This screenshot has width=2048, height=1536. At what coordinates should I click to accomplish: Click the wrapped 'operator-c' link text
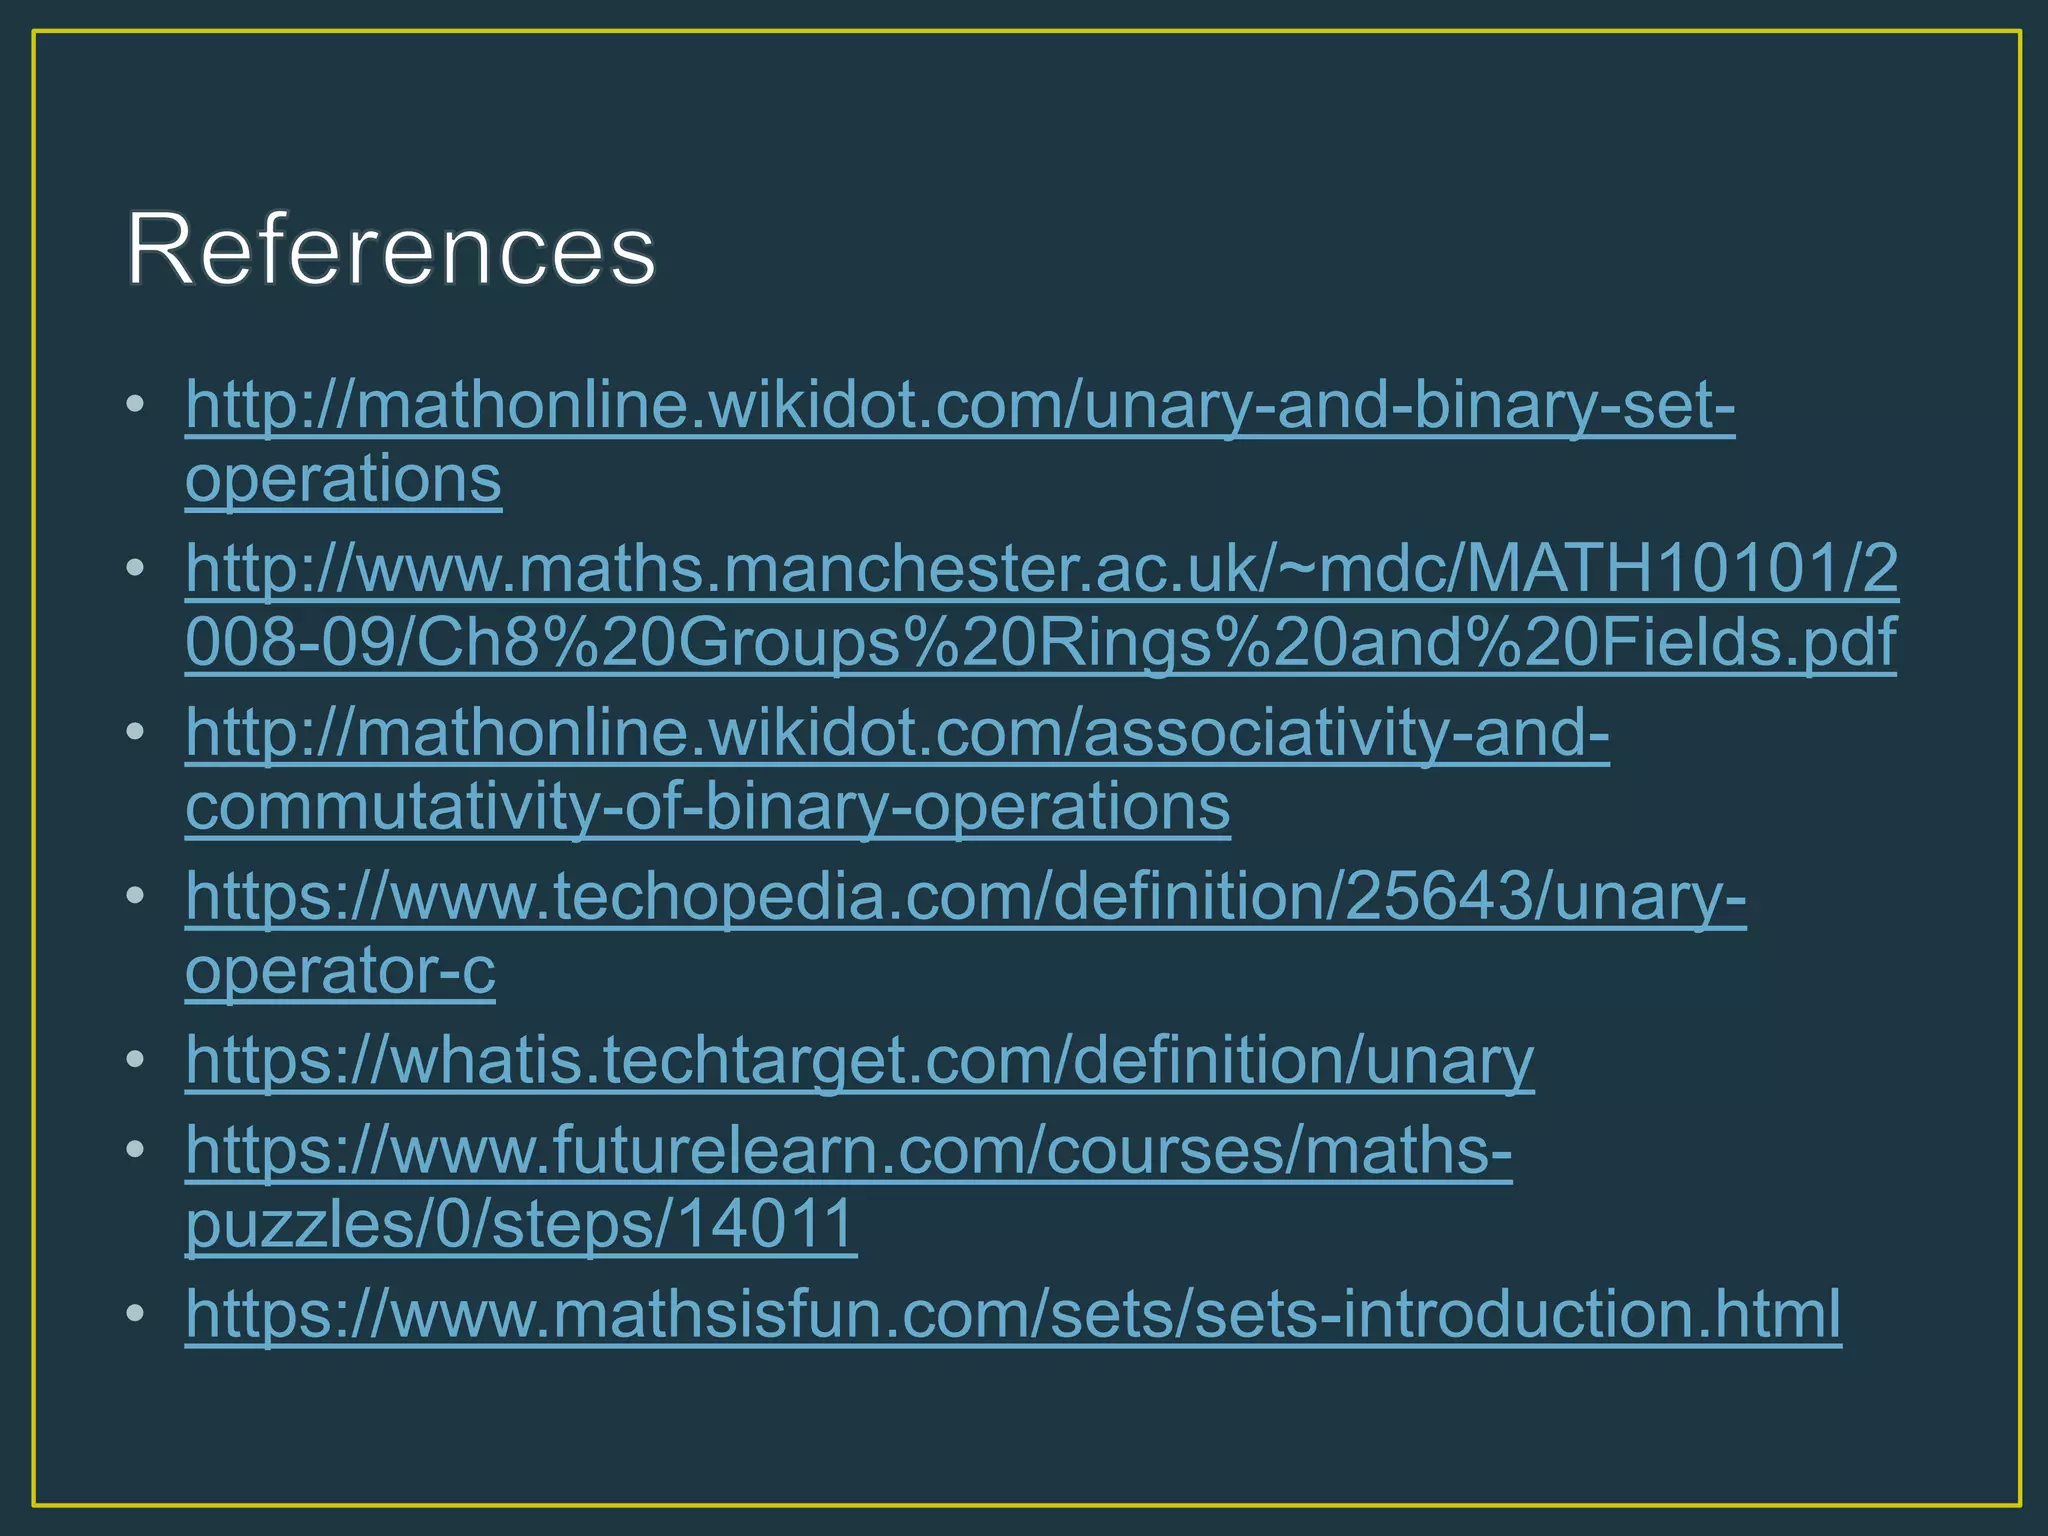coord(340,970)
